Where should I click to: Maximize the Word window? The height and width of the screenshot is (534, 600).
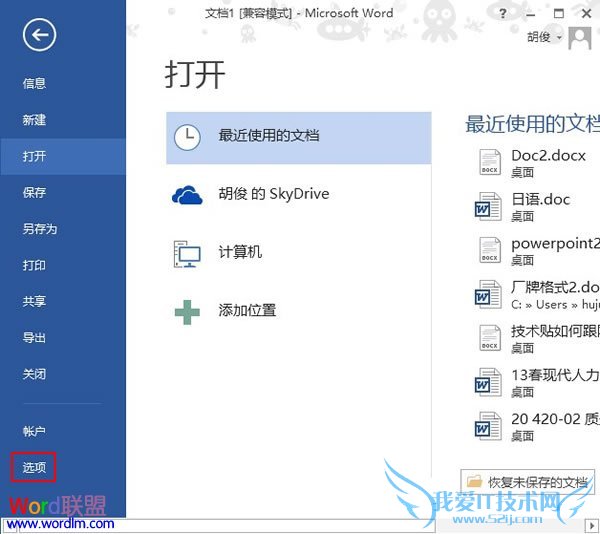click(559, 14)
